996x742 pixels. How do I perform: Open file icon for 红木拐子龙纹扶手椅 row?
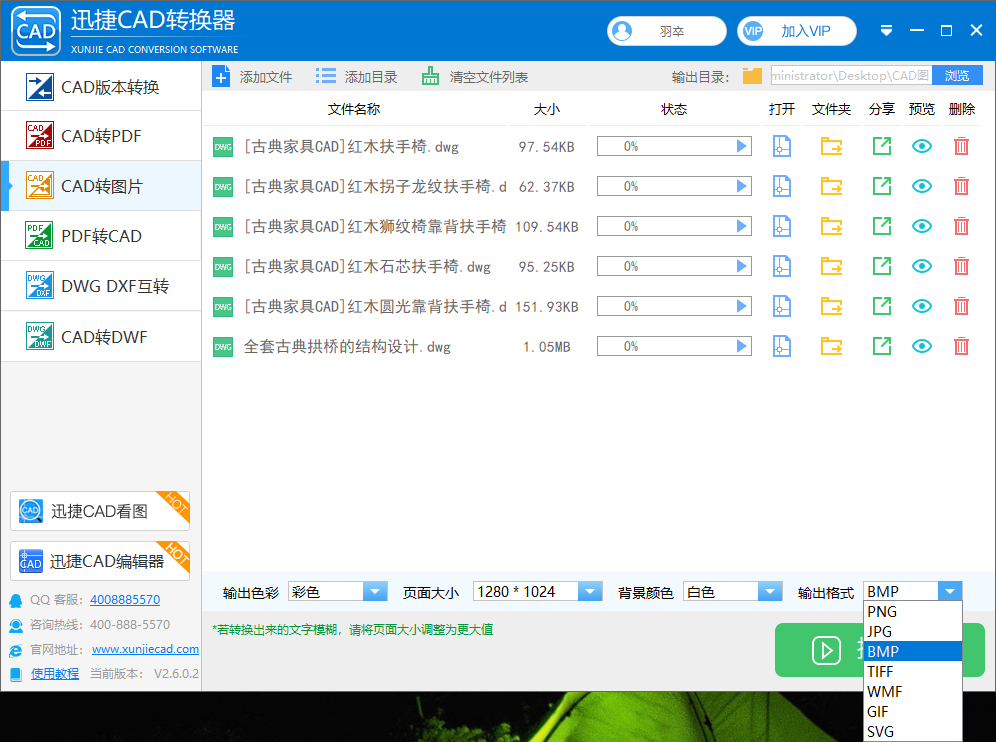(x=781, y=187)
